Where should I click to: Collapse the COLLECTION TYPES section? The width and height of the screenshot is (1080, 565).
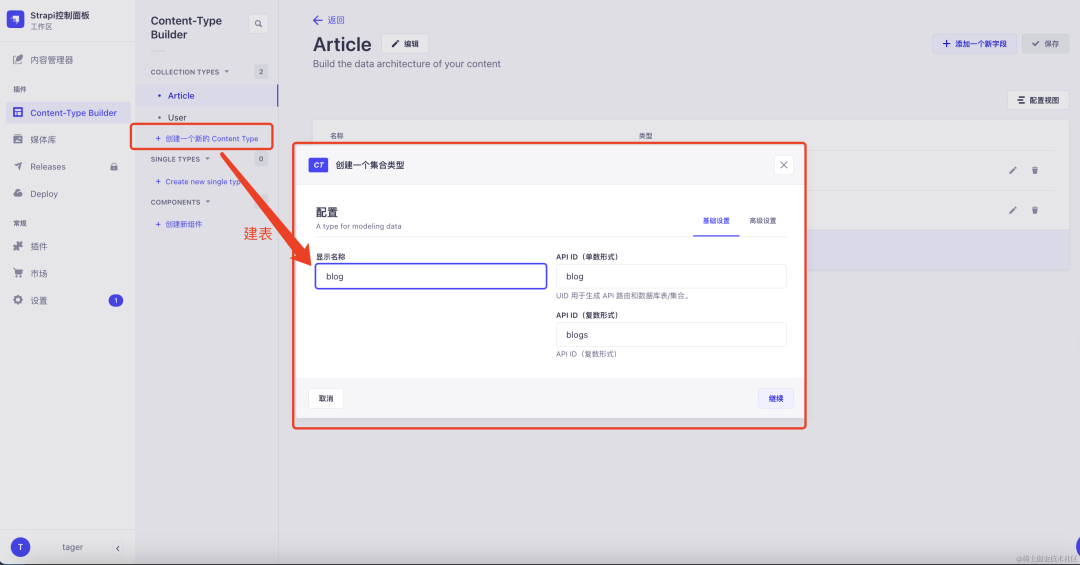pos(190,72)
